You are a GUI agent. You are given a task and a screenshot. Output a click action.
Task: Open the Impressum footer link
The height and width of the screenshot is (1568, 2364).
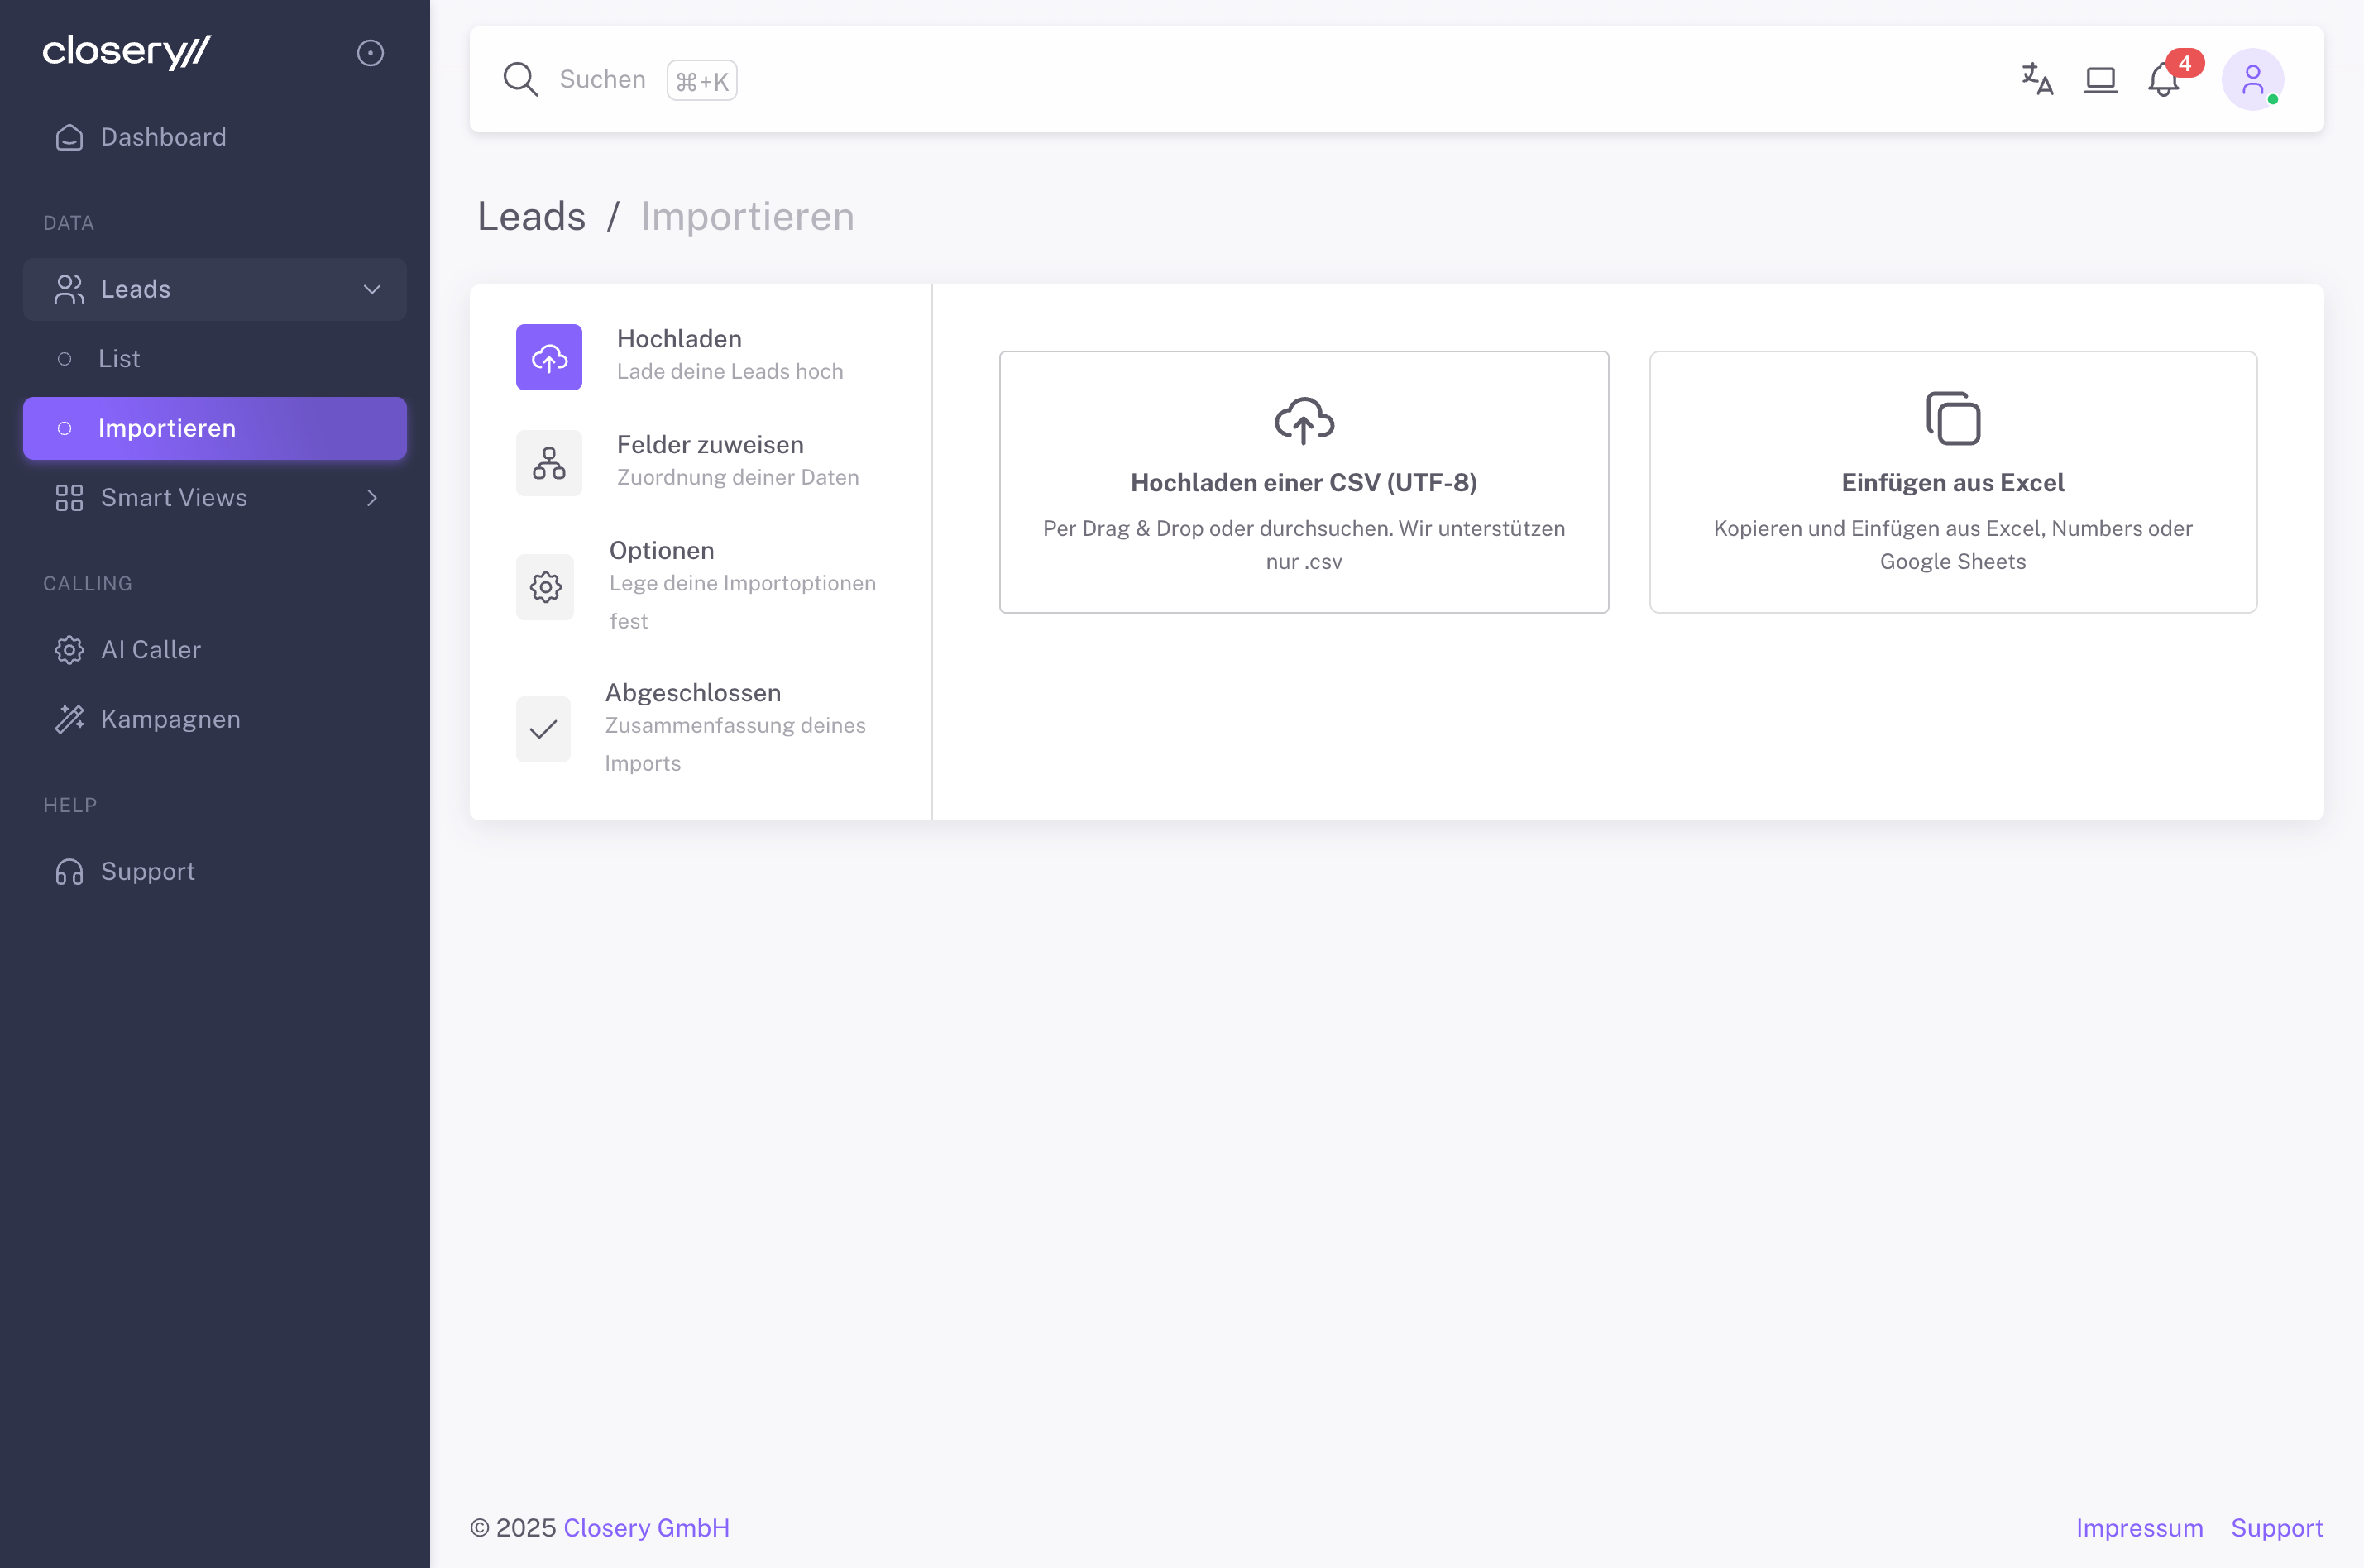2138,1528
